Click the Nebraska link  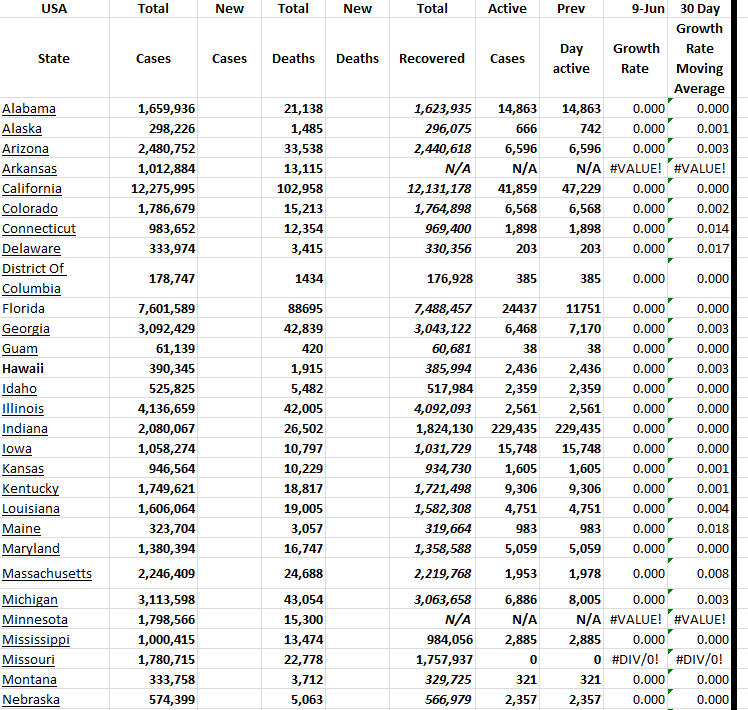pyautogui.click(x=31, y=699)
